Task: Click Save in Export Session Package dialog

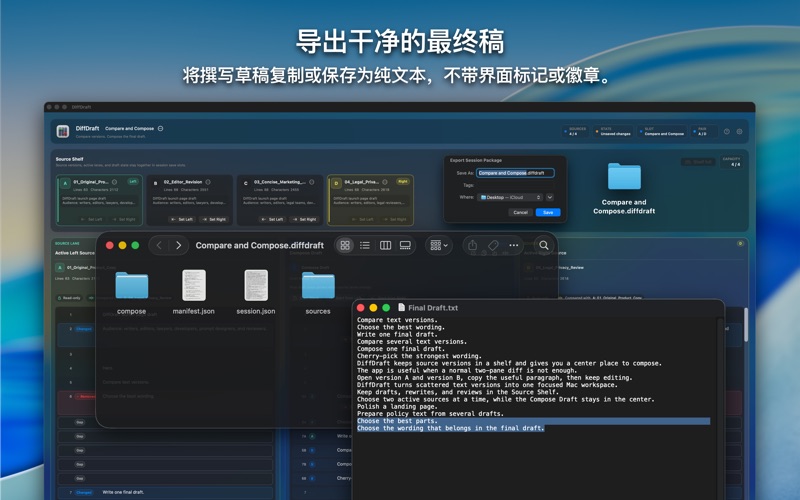Action: coord(548,212)
